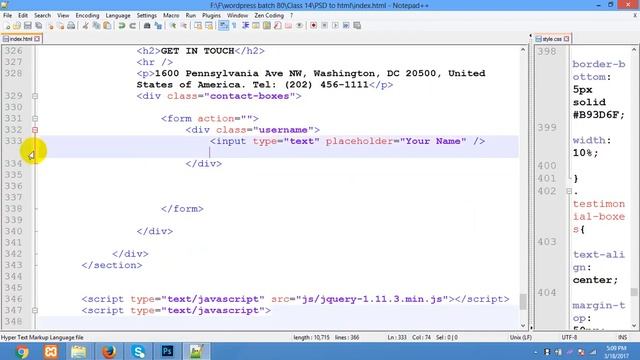Image resolution: width=640 pixels, height=360 pixels.
Task: Close the index.html tab
Action: coord(37,39)
